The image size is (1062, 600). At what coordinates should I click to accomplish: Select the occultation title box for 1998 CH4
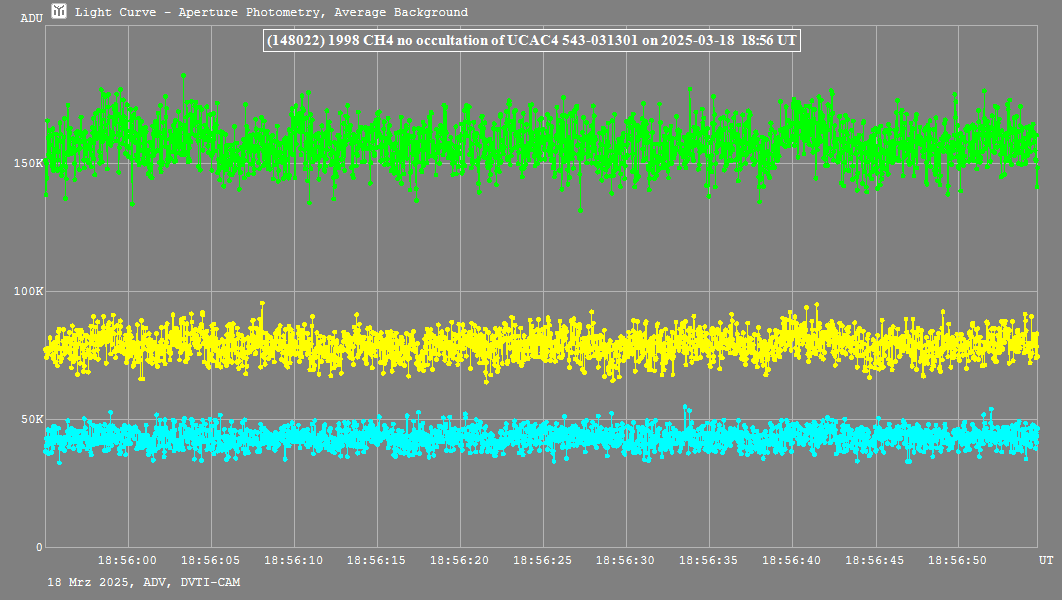531,40
